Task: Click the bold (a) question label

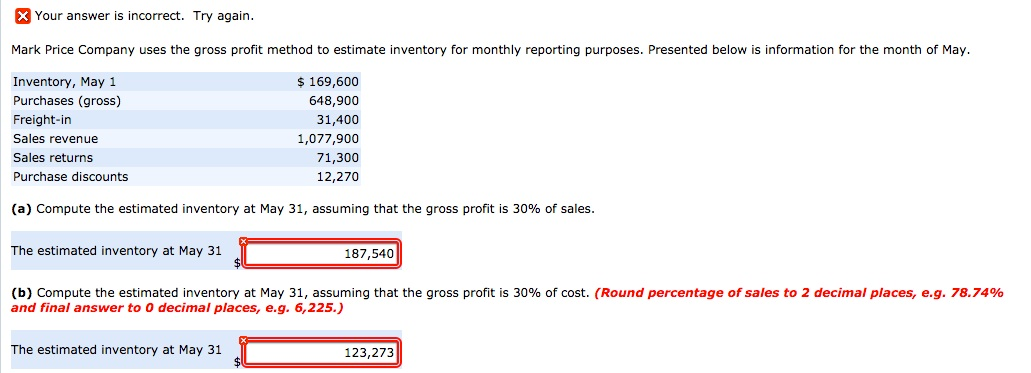Action: (x=22, y=209)
